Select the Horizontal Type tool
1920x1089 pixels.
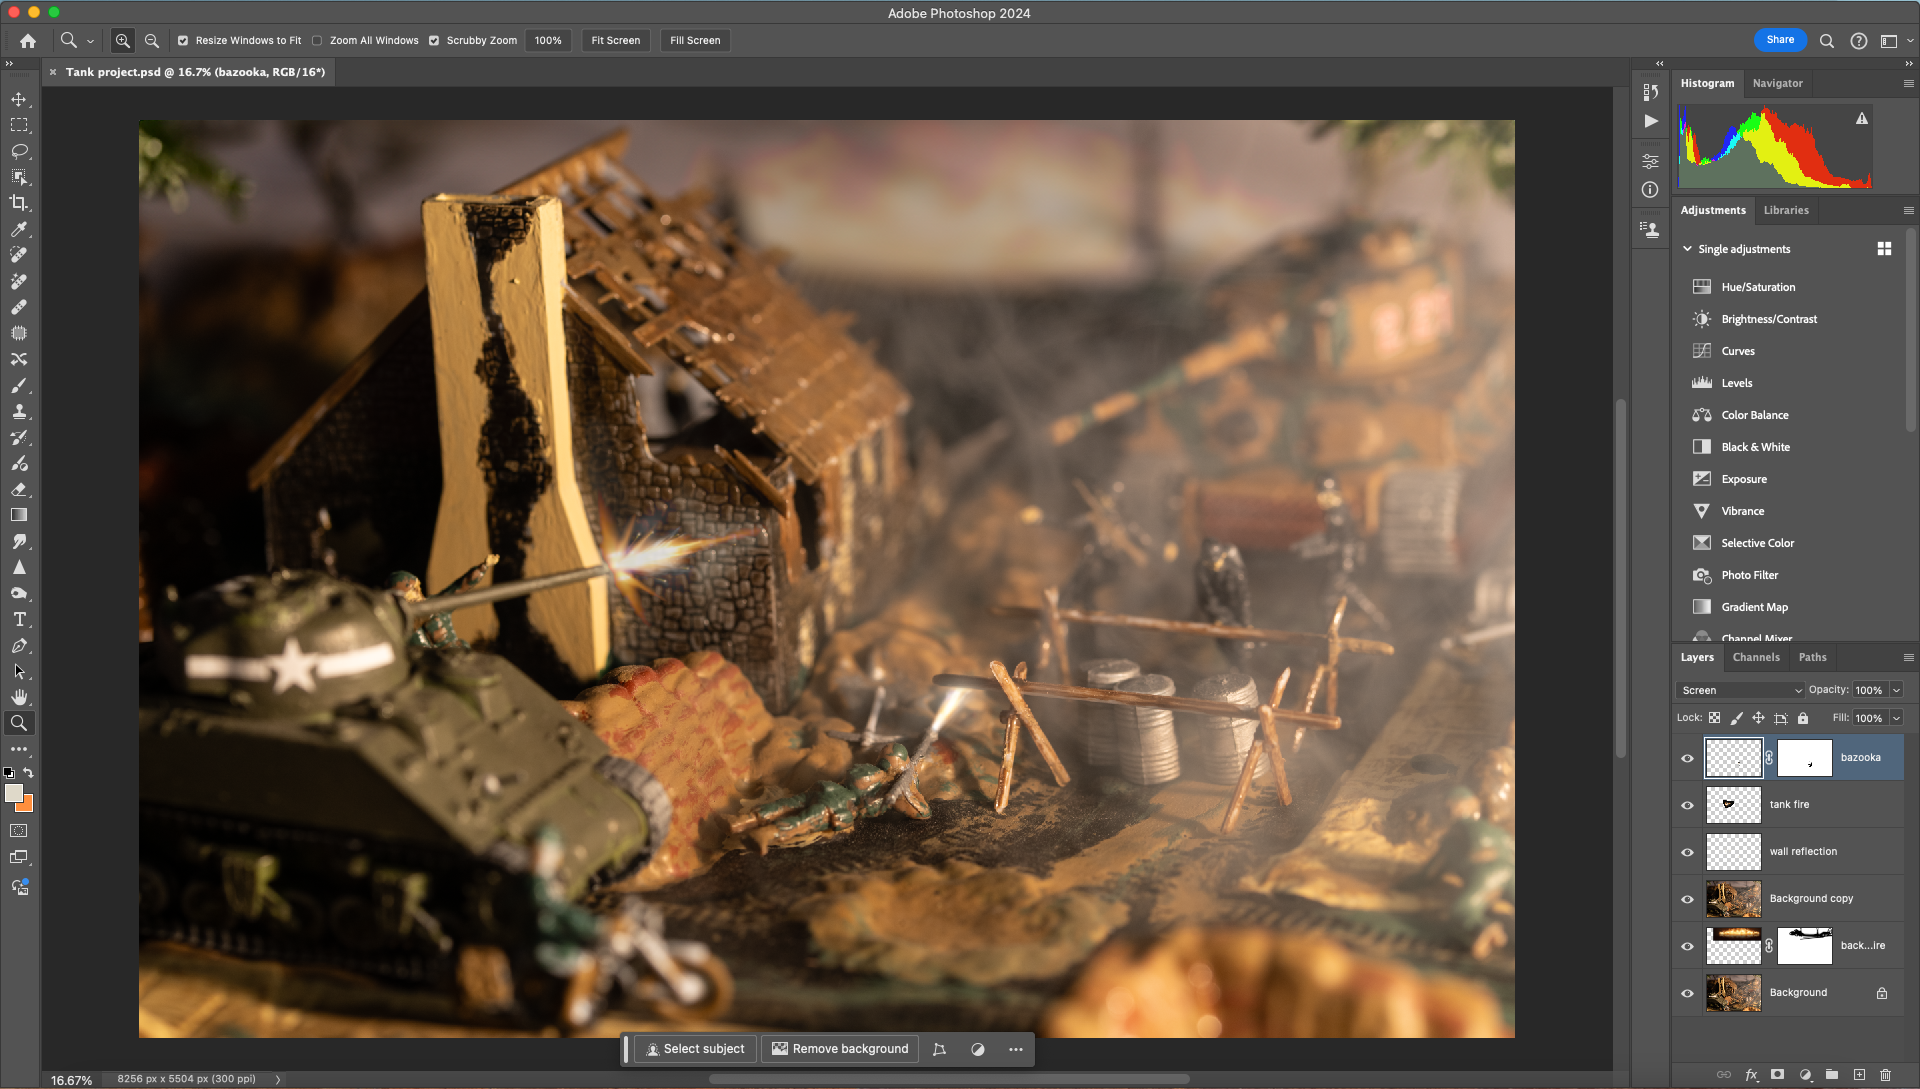click(19, 619)
